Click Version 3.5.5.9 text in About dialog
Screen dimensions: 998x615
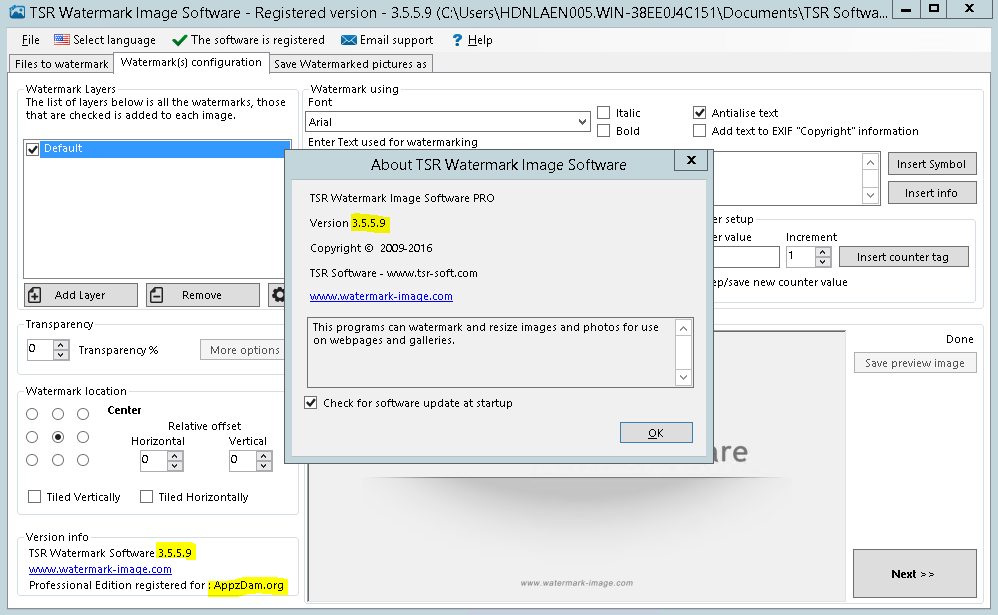point(348,223)
